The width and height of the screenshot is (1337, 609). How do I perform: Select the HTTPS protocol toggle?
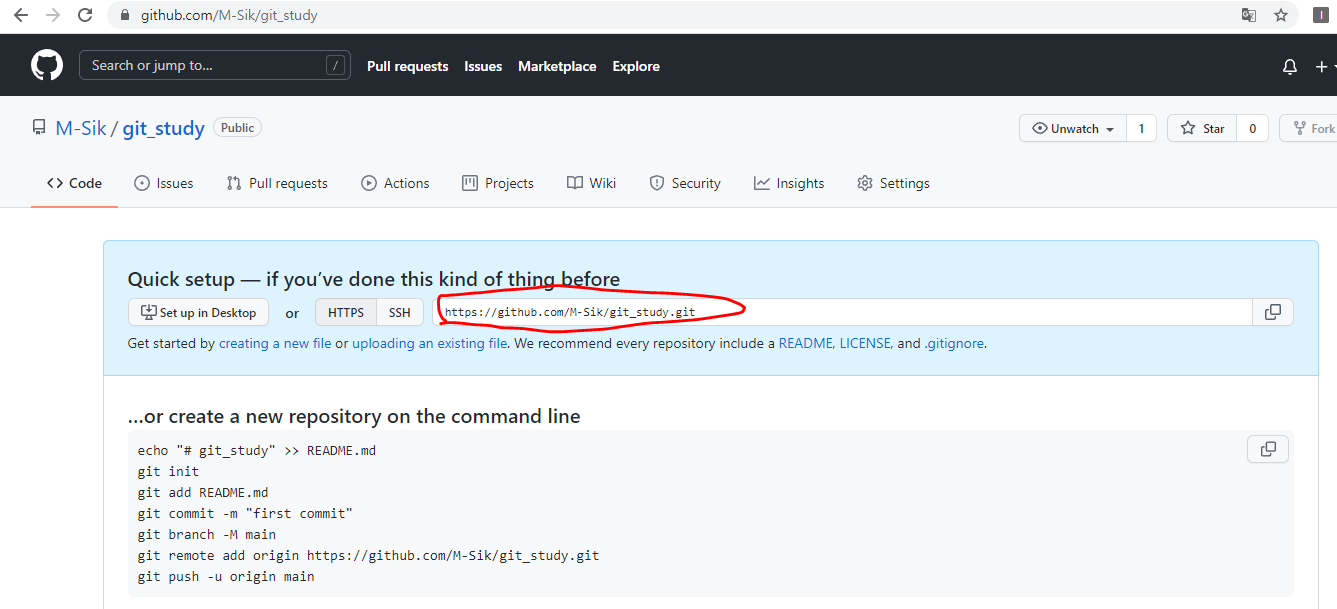pos(346,312)
